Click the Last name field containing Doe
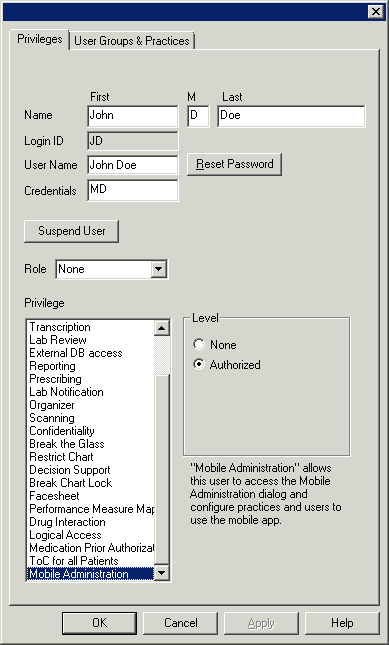389x645 pixels. pyautogui.click(x=291, y=116)
